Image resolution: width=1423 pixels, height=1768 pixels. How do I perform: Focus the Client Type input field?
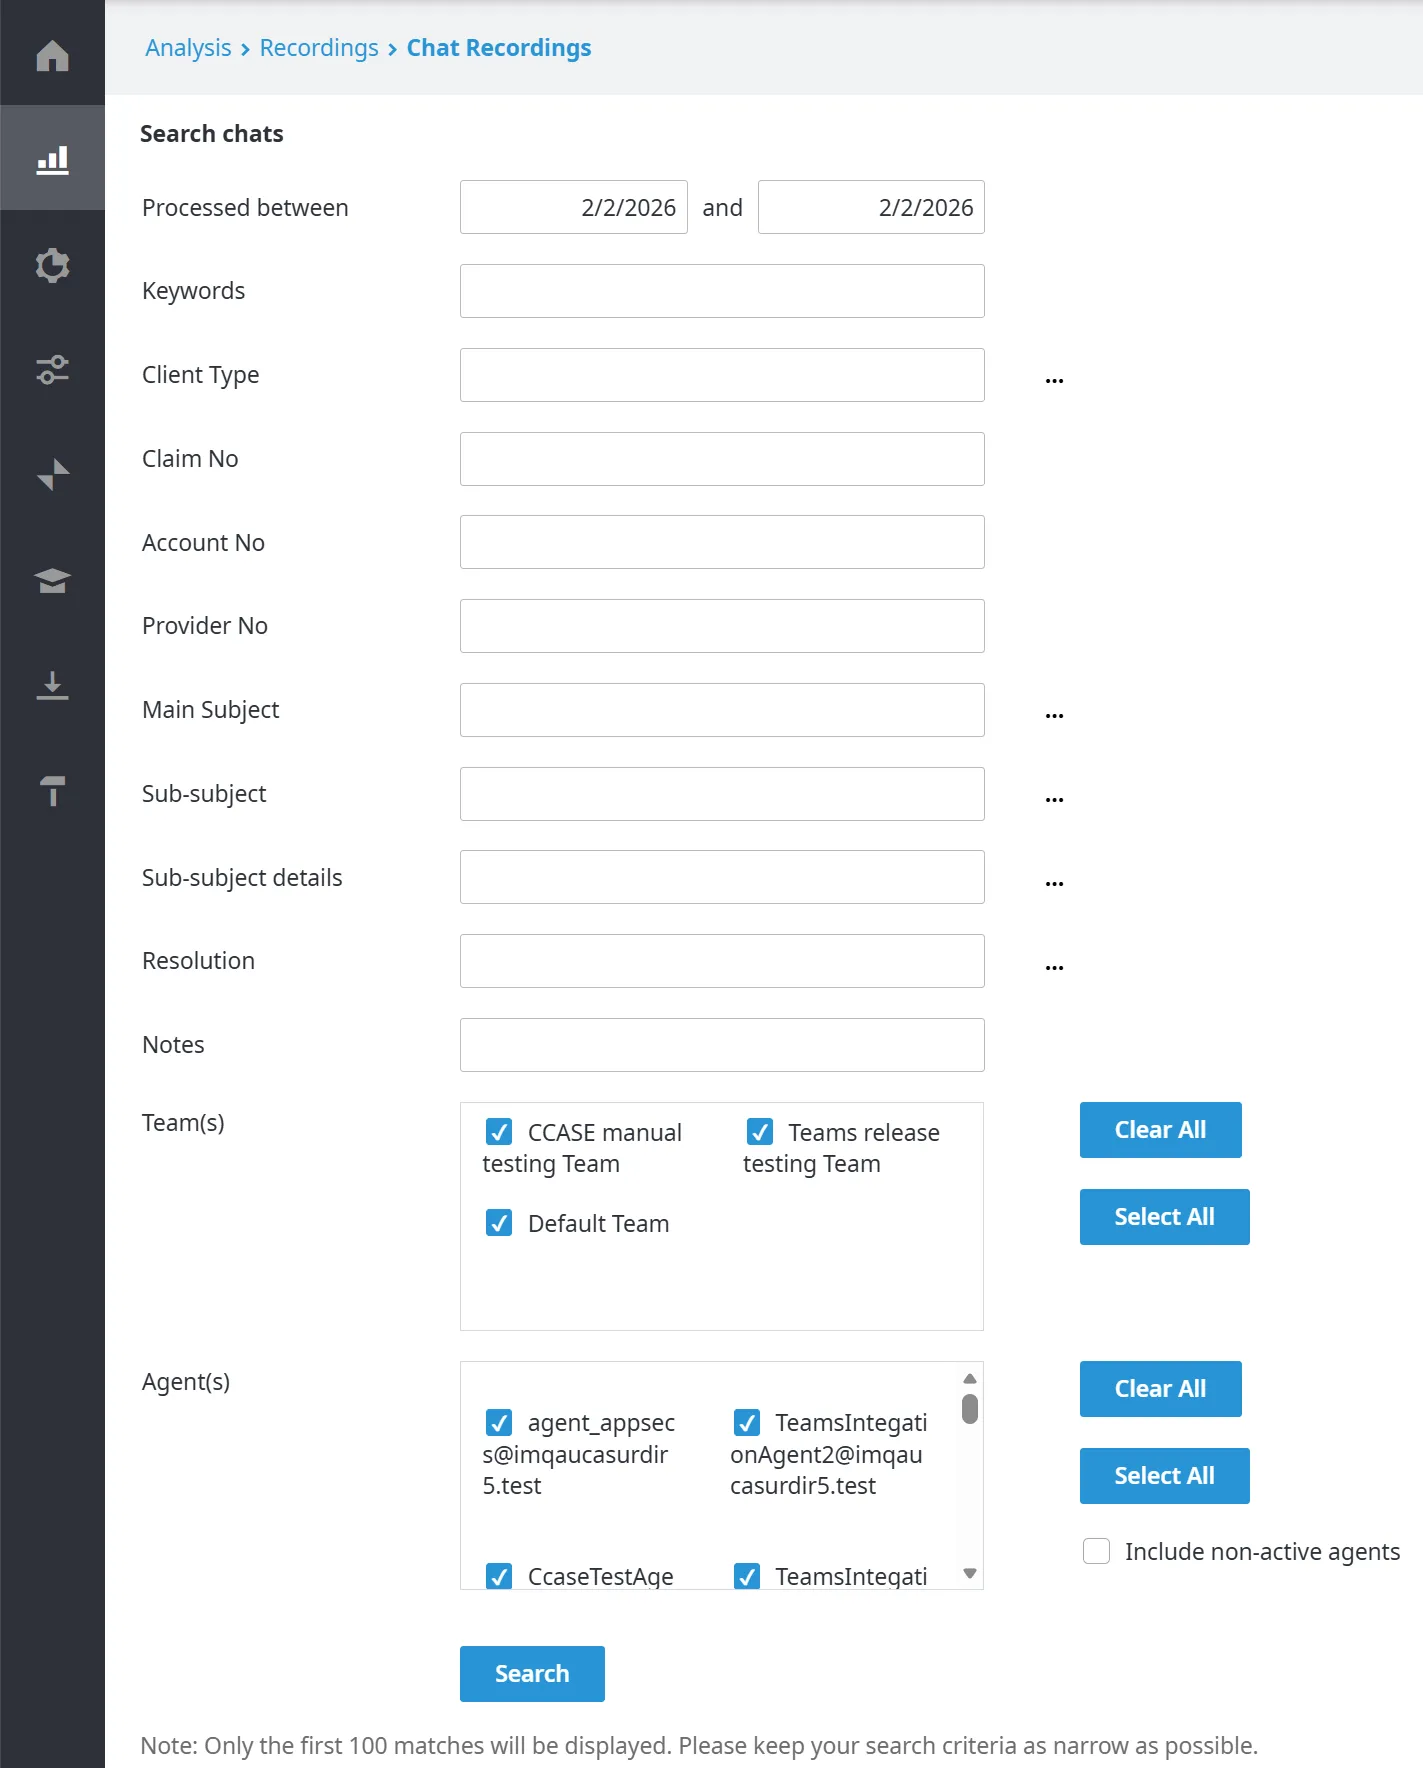click(722, 375)
